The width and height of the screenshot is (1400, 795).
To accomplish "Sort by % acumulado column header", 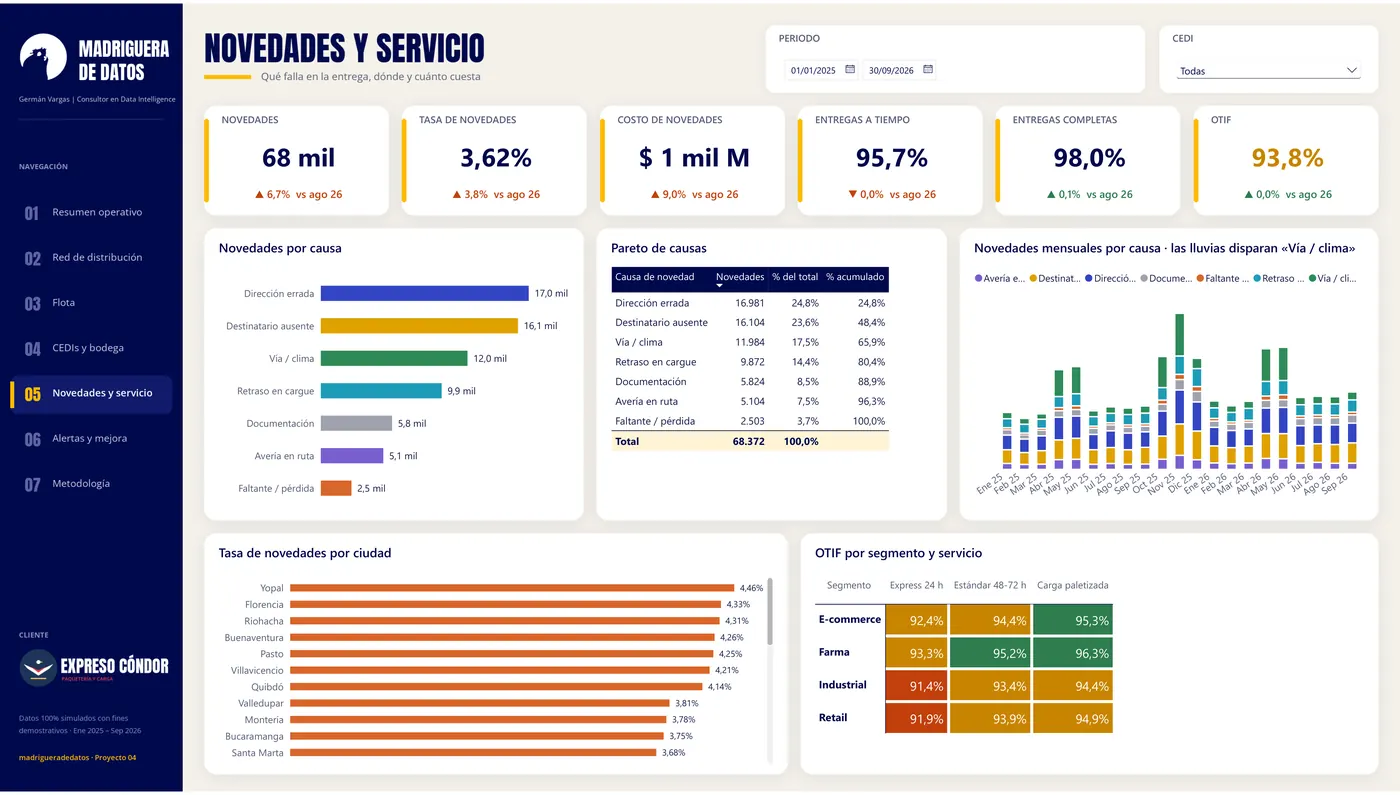I will point(856,277).
